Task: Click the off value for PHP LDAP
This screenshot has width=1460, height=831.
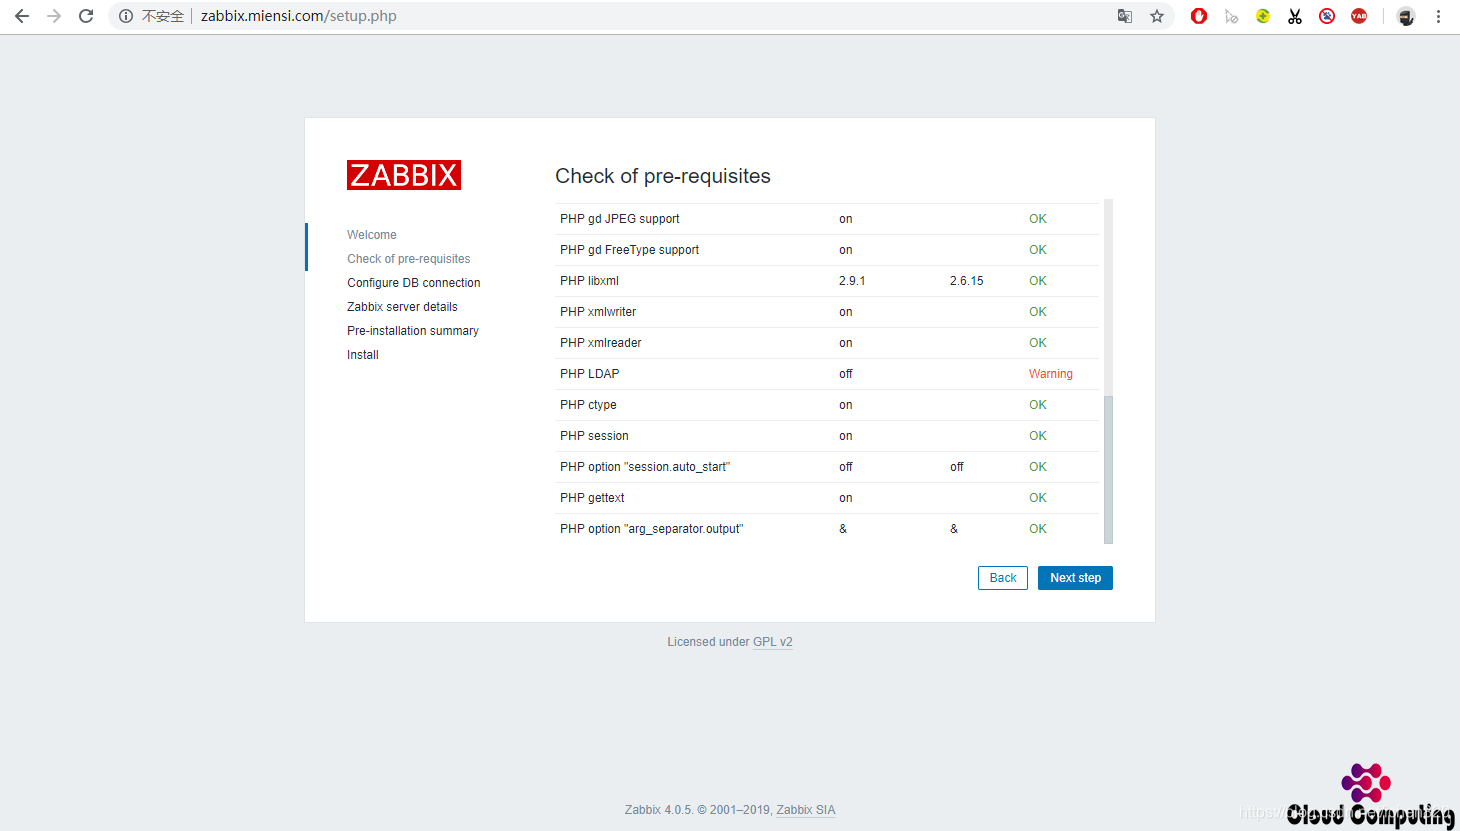Action: point(846,374)
